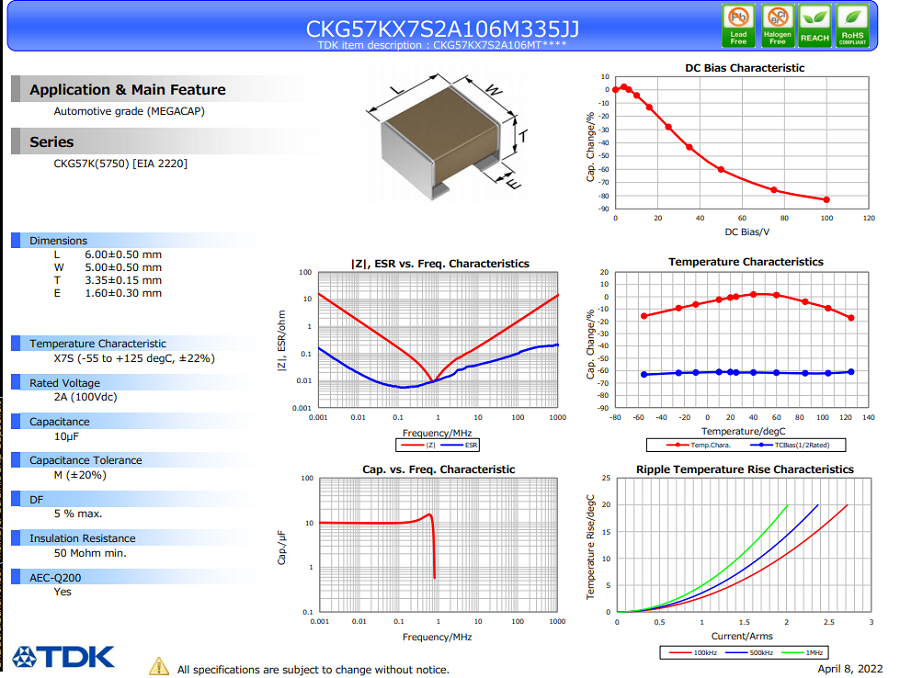Click the 50 Mohm min. value
Viewport: 900px width, 678px height.
click(90, 553)
